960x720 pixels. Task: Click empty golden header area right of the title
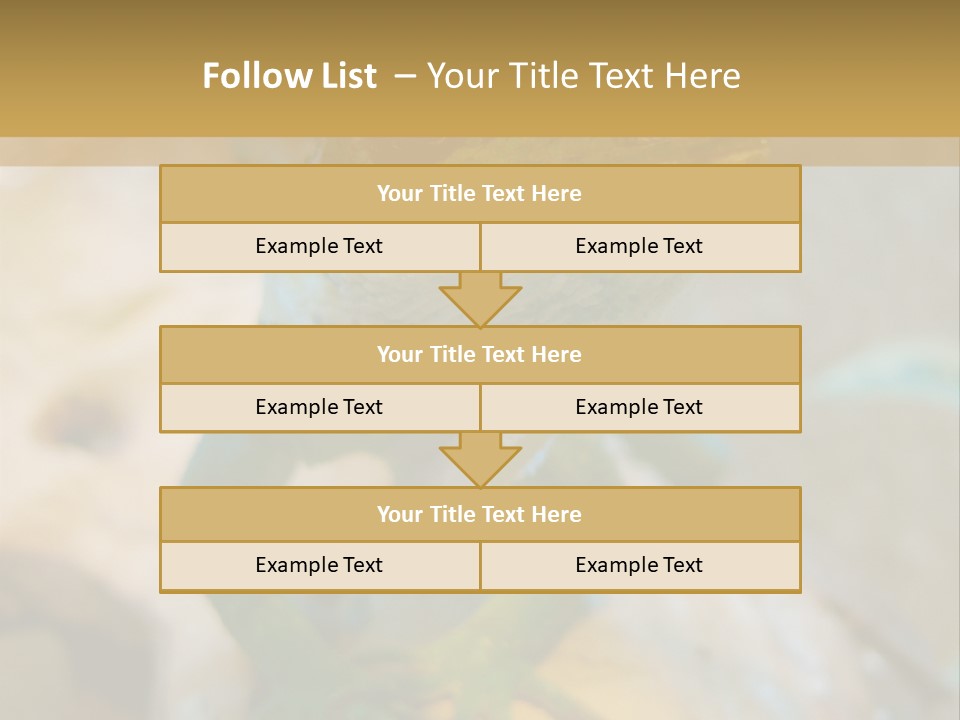click(860, 76)
